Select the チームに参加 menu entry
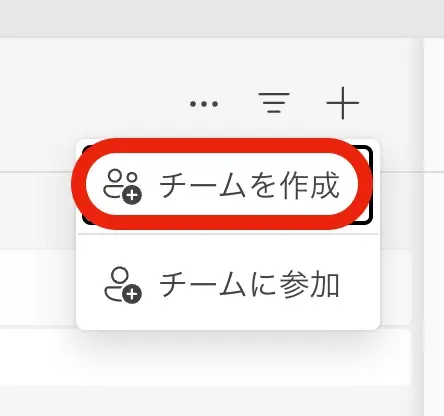The image size is (444, 416). coord(227,284)
